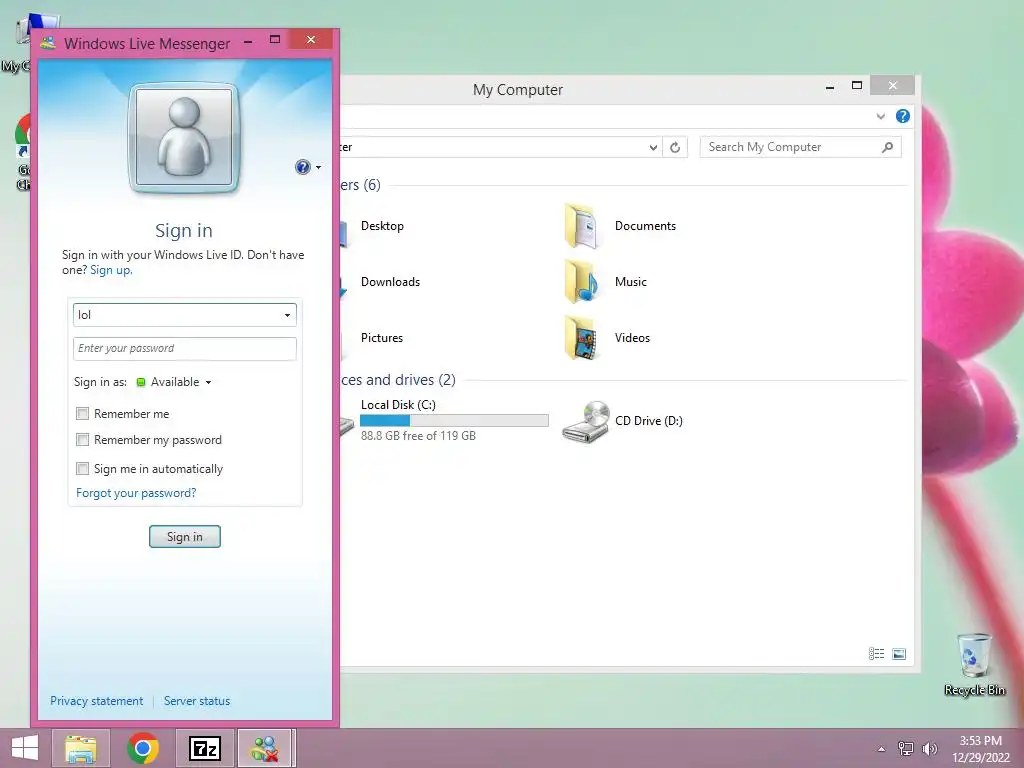Open the Forgot your password link
1024x768 pixels.
[x=136, y=493]
